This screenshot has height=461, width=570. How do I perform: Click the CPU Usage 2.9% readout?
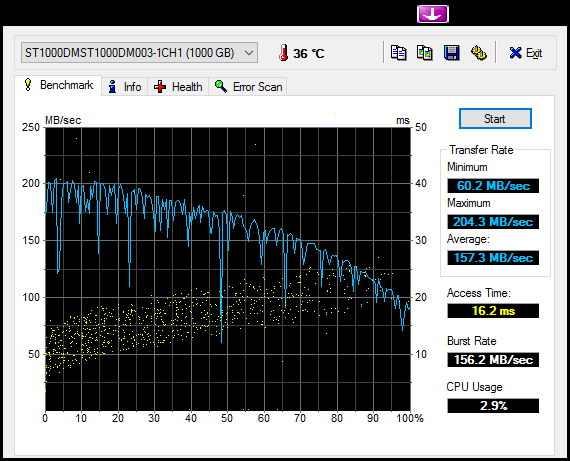493,406
